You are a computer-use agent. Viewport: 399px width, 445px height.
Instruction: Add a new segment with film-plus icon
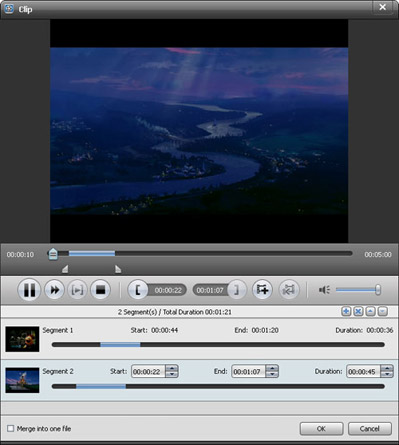[x=262, y=290]
